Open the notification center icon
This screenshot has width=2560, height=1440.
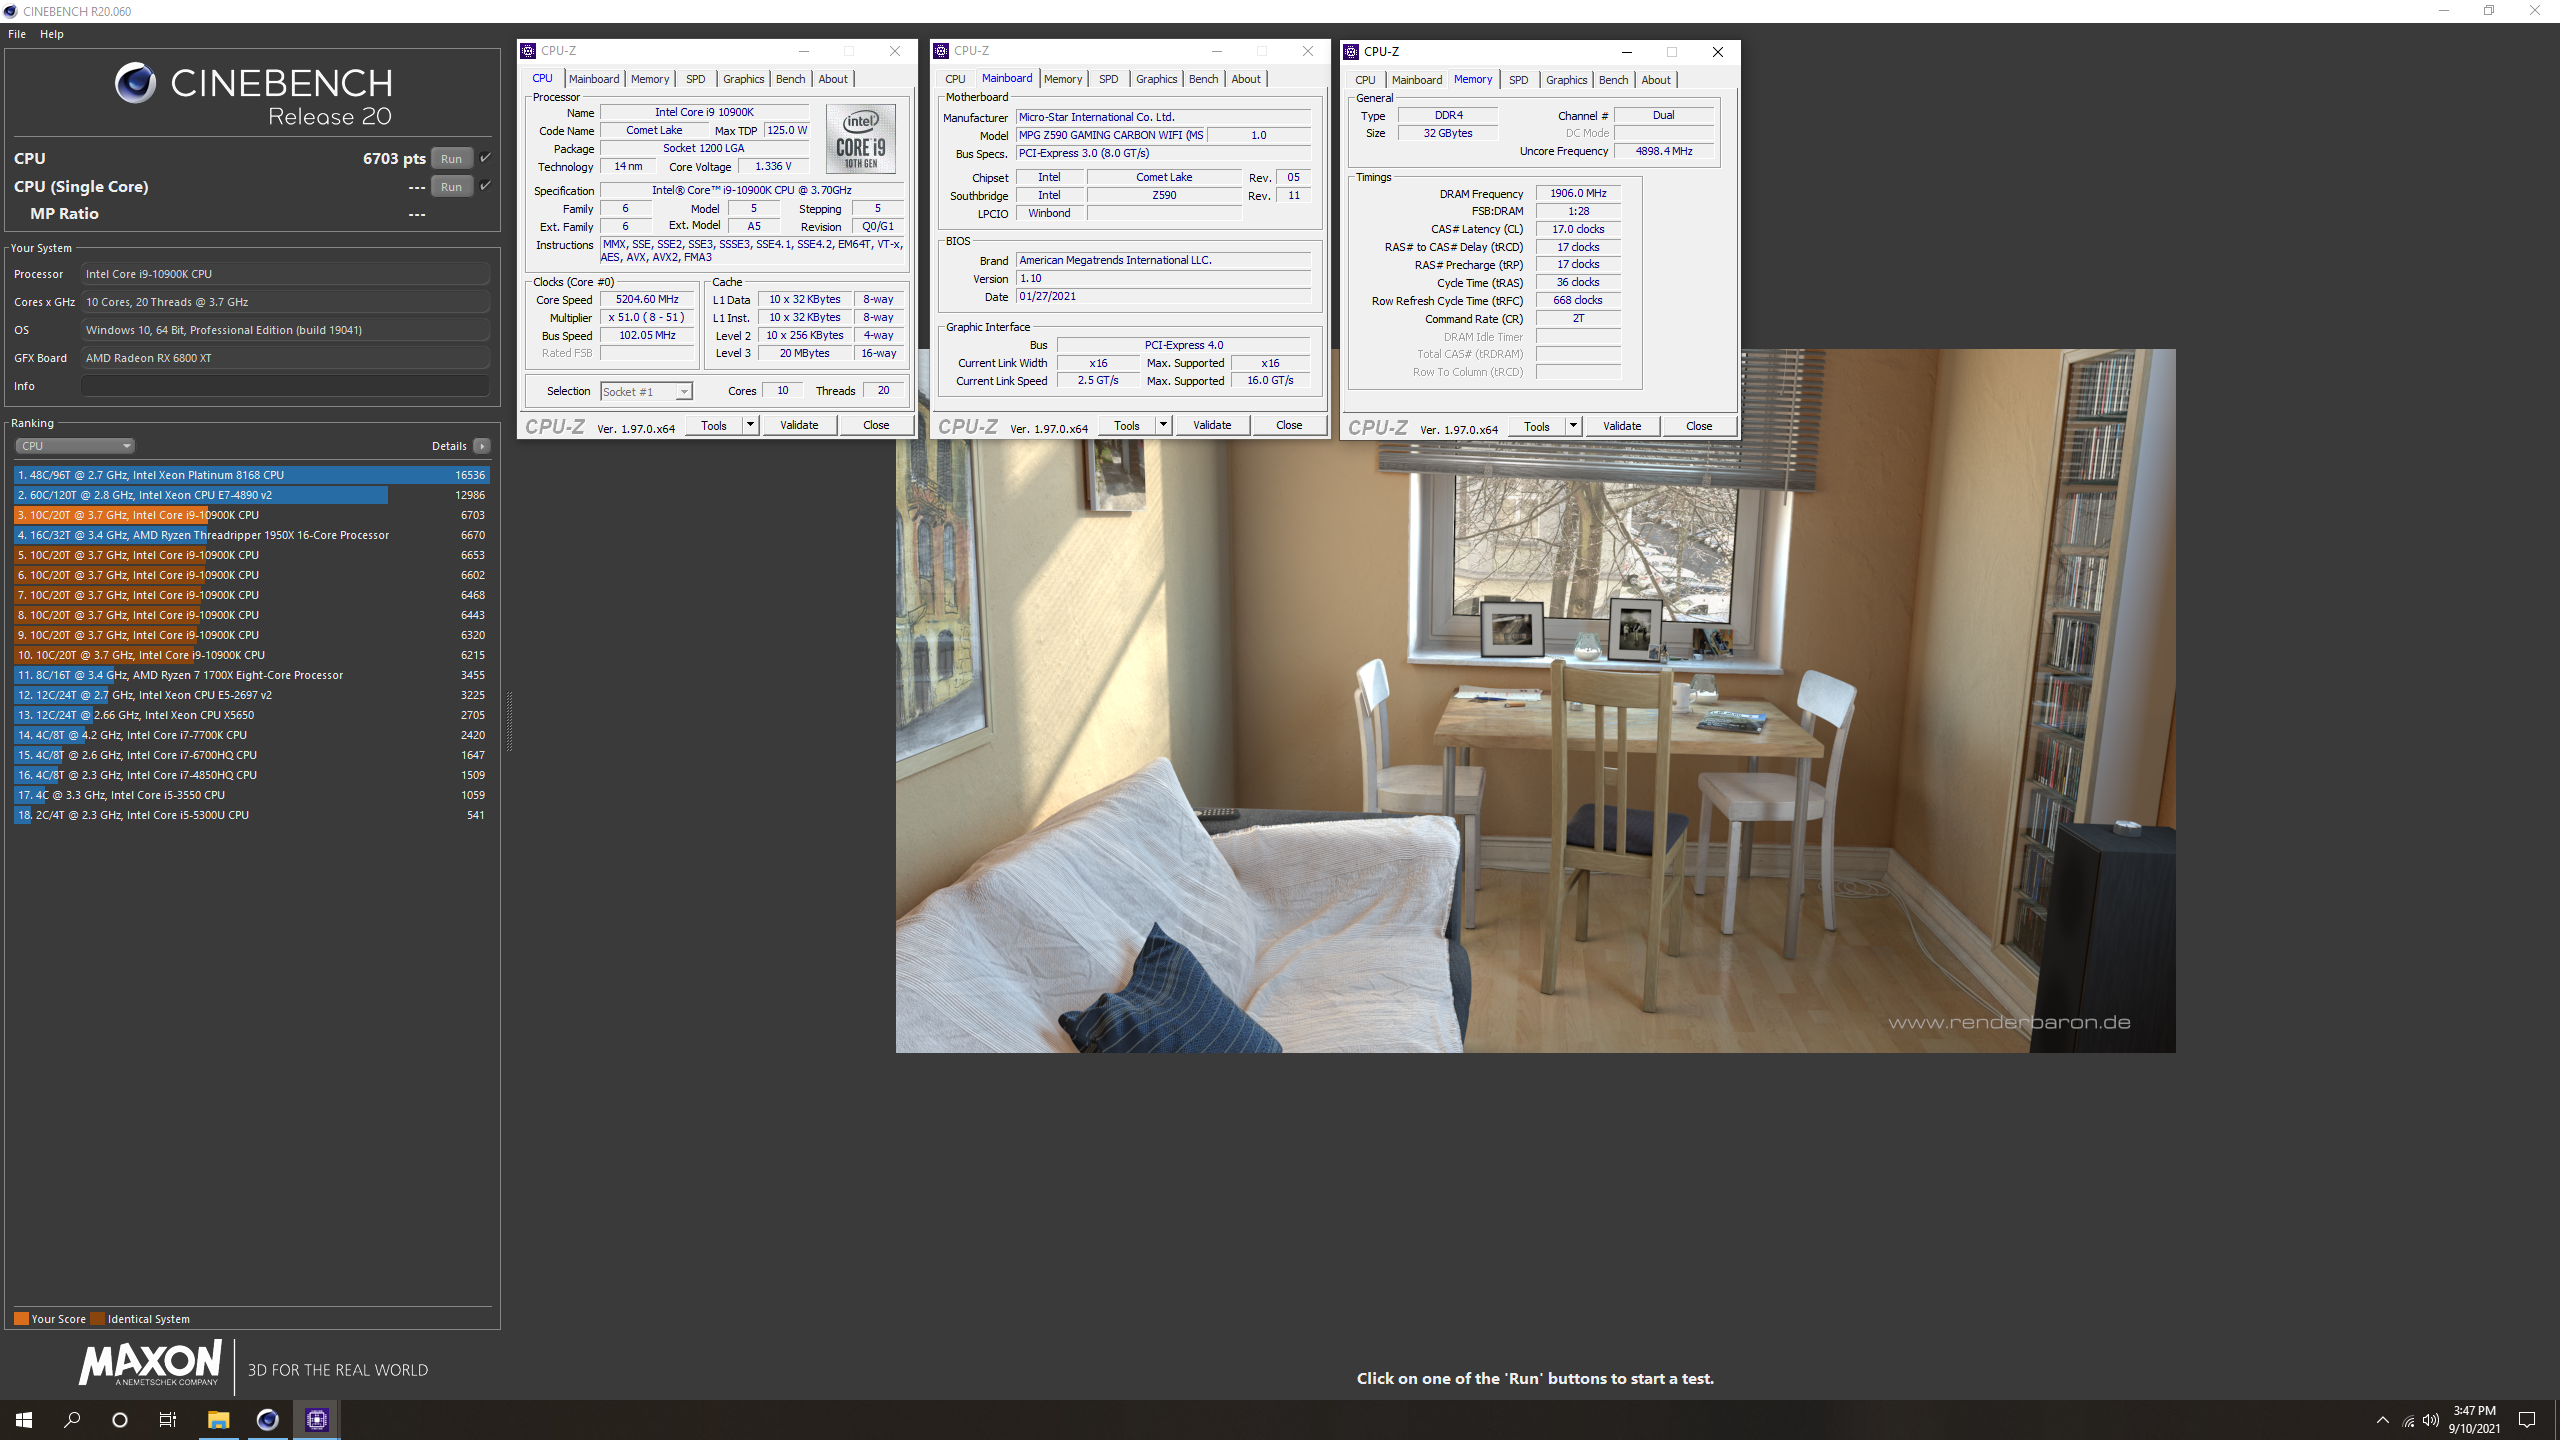[x=2527, y=1420]
